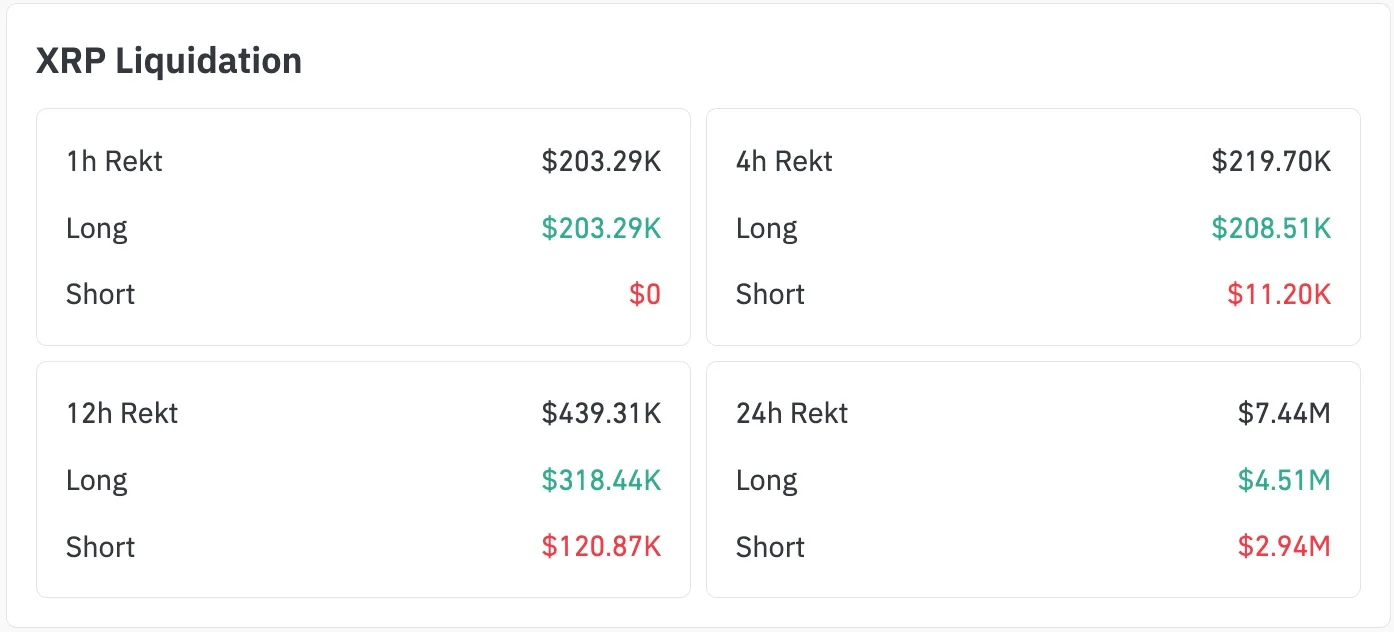Viewport: 1394px width, 632px height.
Task: Click the XRP Liquidation heading
Action: (169, 61)
